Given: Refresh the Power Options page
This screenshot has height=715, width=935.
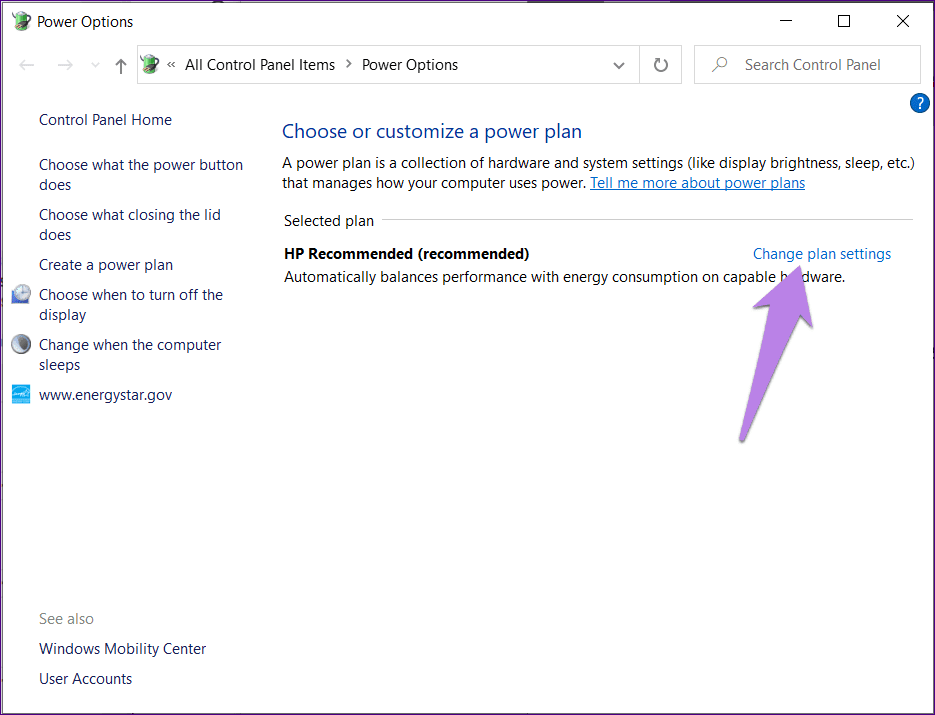Looking at the screenshot, I should [x=661, y=64].
